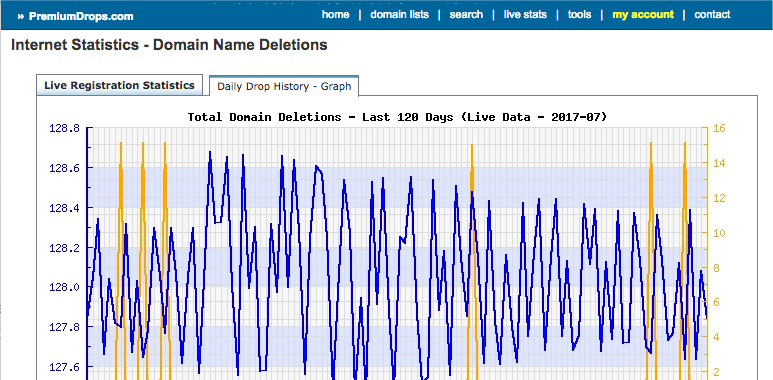Open the tools menu item
773x380 pixels.
(x=579, y=14)
